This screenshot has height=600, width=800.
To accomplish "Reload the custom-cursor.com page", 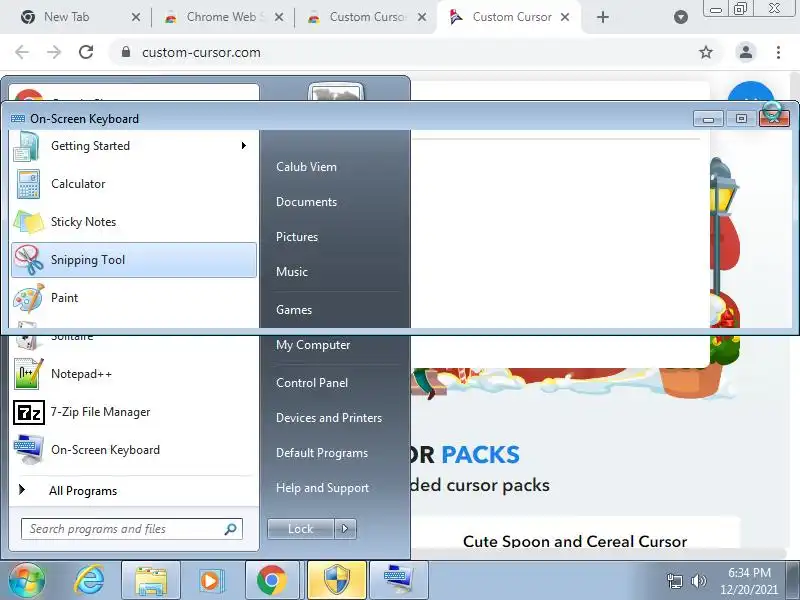I will coord(86,52).
